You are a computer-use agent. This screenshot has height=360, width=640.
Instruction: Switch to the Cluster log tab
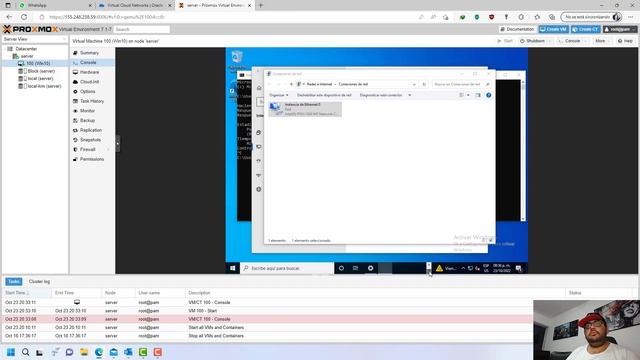pyautogui.click(x=39, y=282)
